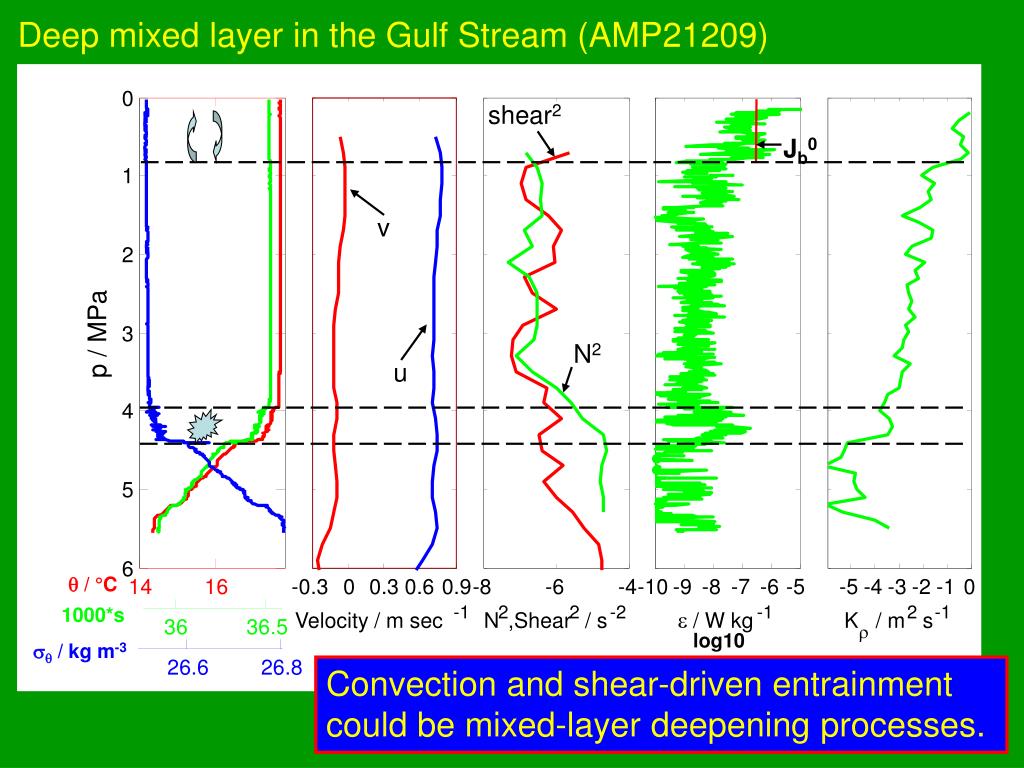The image size is (1024, 768).
Task: Click the '16' temperature tick value
Action: point(216,586)
